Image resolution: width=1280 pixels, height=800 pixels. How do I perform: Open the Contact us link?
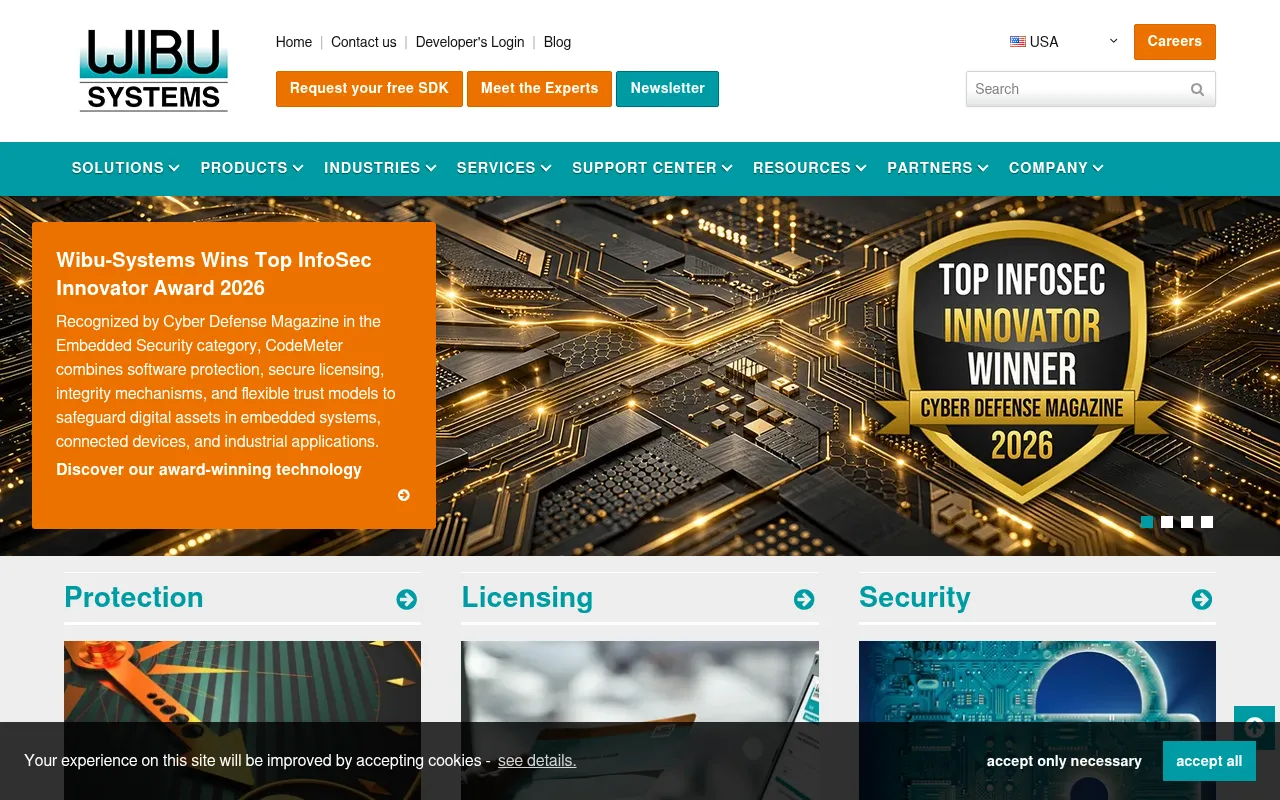coord(364,42)
